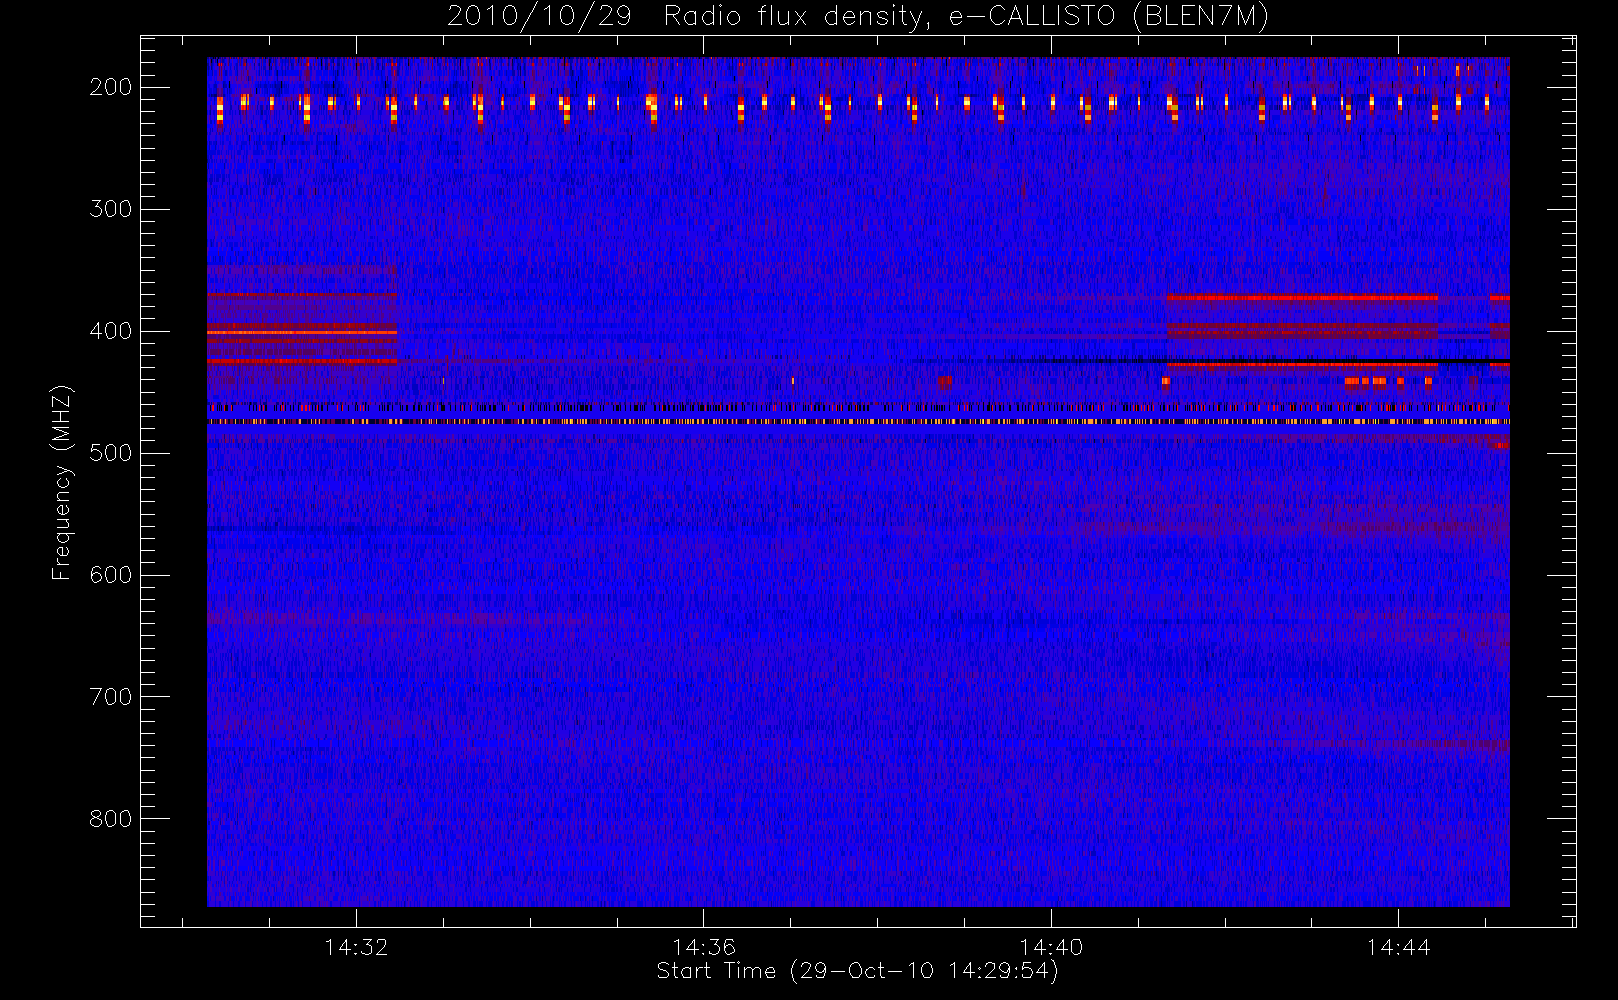Click the 200 frequency tick label
Screen dimensions: 1618x1000
(x=111, y=87)
